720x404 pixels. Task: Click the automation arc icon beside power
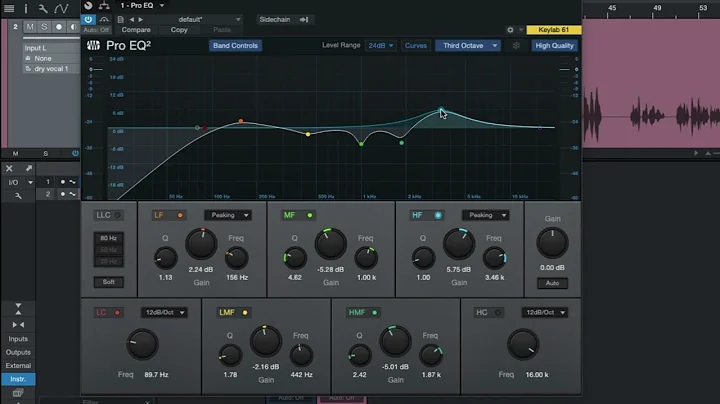[104, 19]
